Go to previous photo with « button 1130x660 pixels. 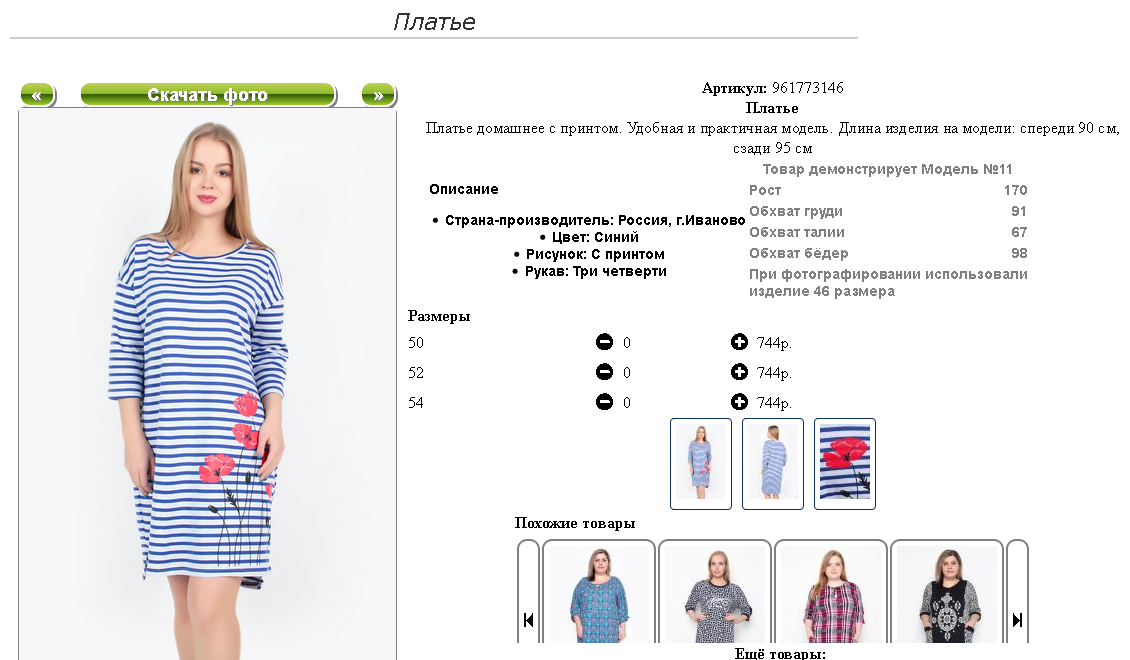(37, 94)
